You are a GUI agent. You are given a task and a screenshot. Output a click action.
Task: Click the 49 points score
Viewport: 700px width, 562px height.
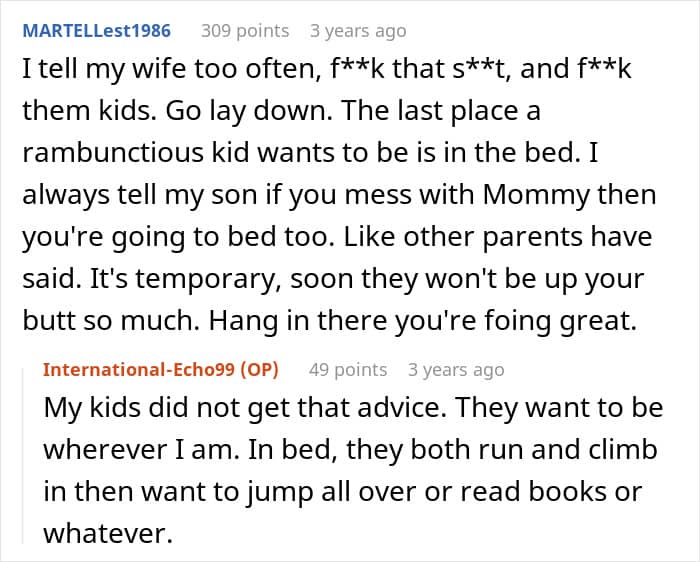coord(347,370)
